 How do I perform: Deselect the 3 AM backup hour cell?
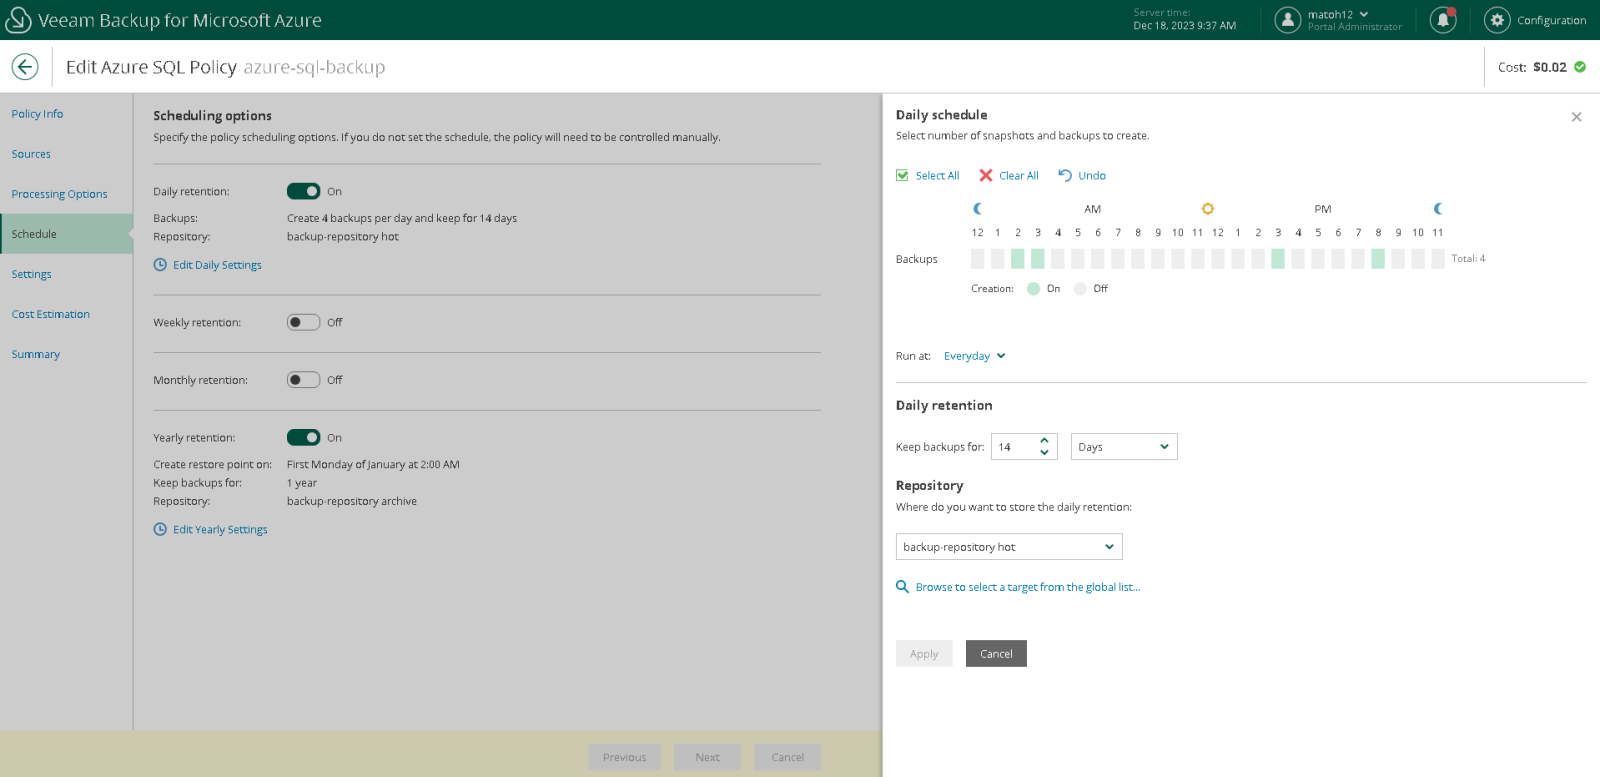pos(1038,259)
